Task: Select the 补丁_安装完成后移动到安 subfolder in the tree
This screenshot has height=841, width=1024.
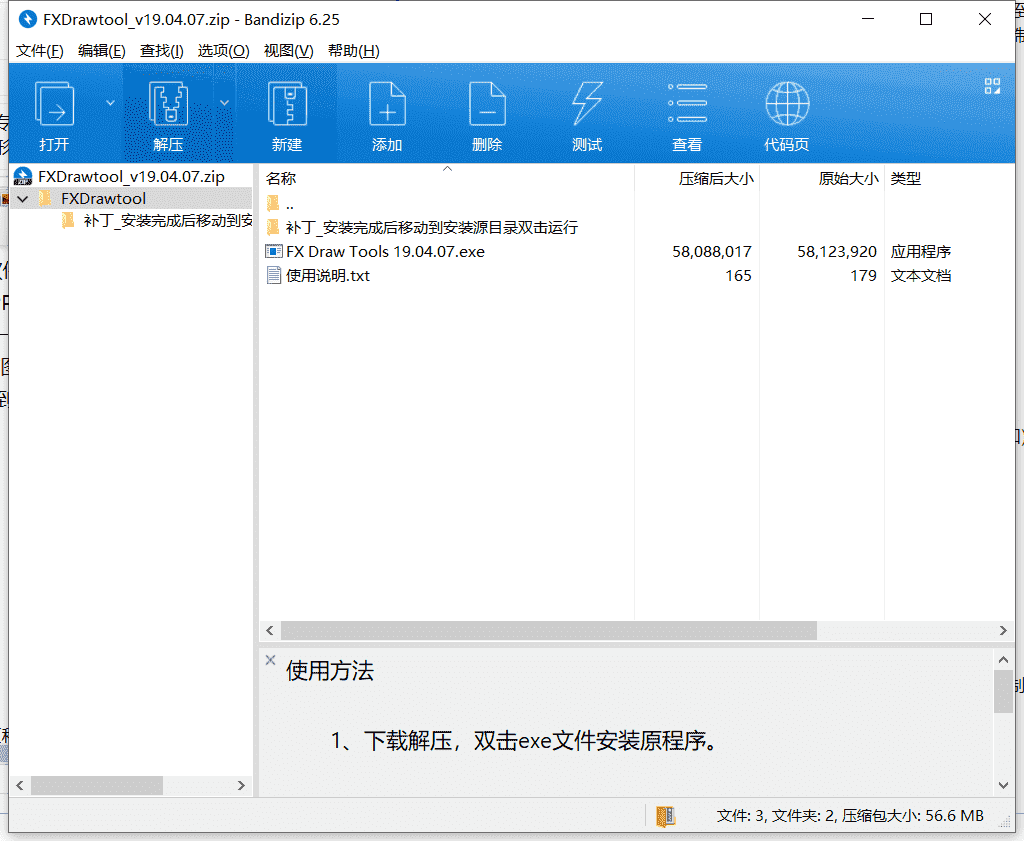Action: [x=168, y=221]
